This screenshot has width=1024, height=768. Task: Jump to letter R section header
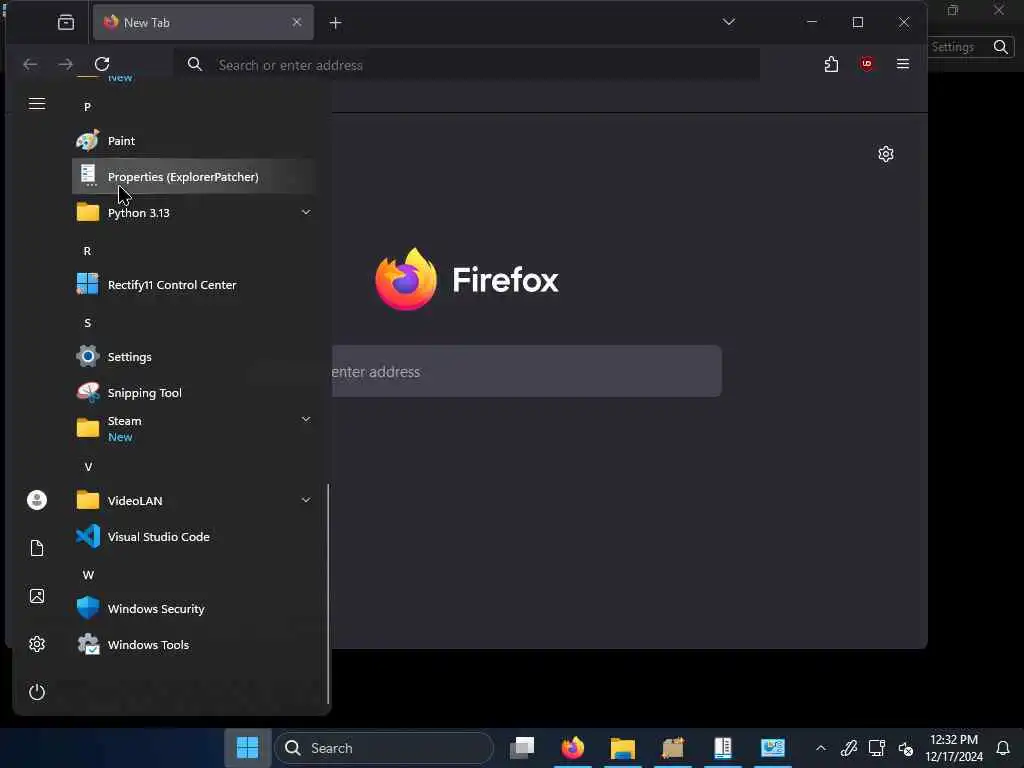(88, 251)
